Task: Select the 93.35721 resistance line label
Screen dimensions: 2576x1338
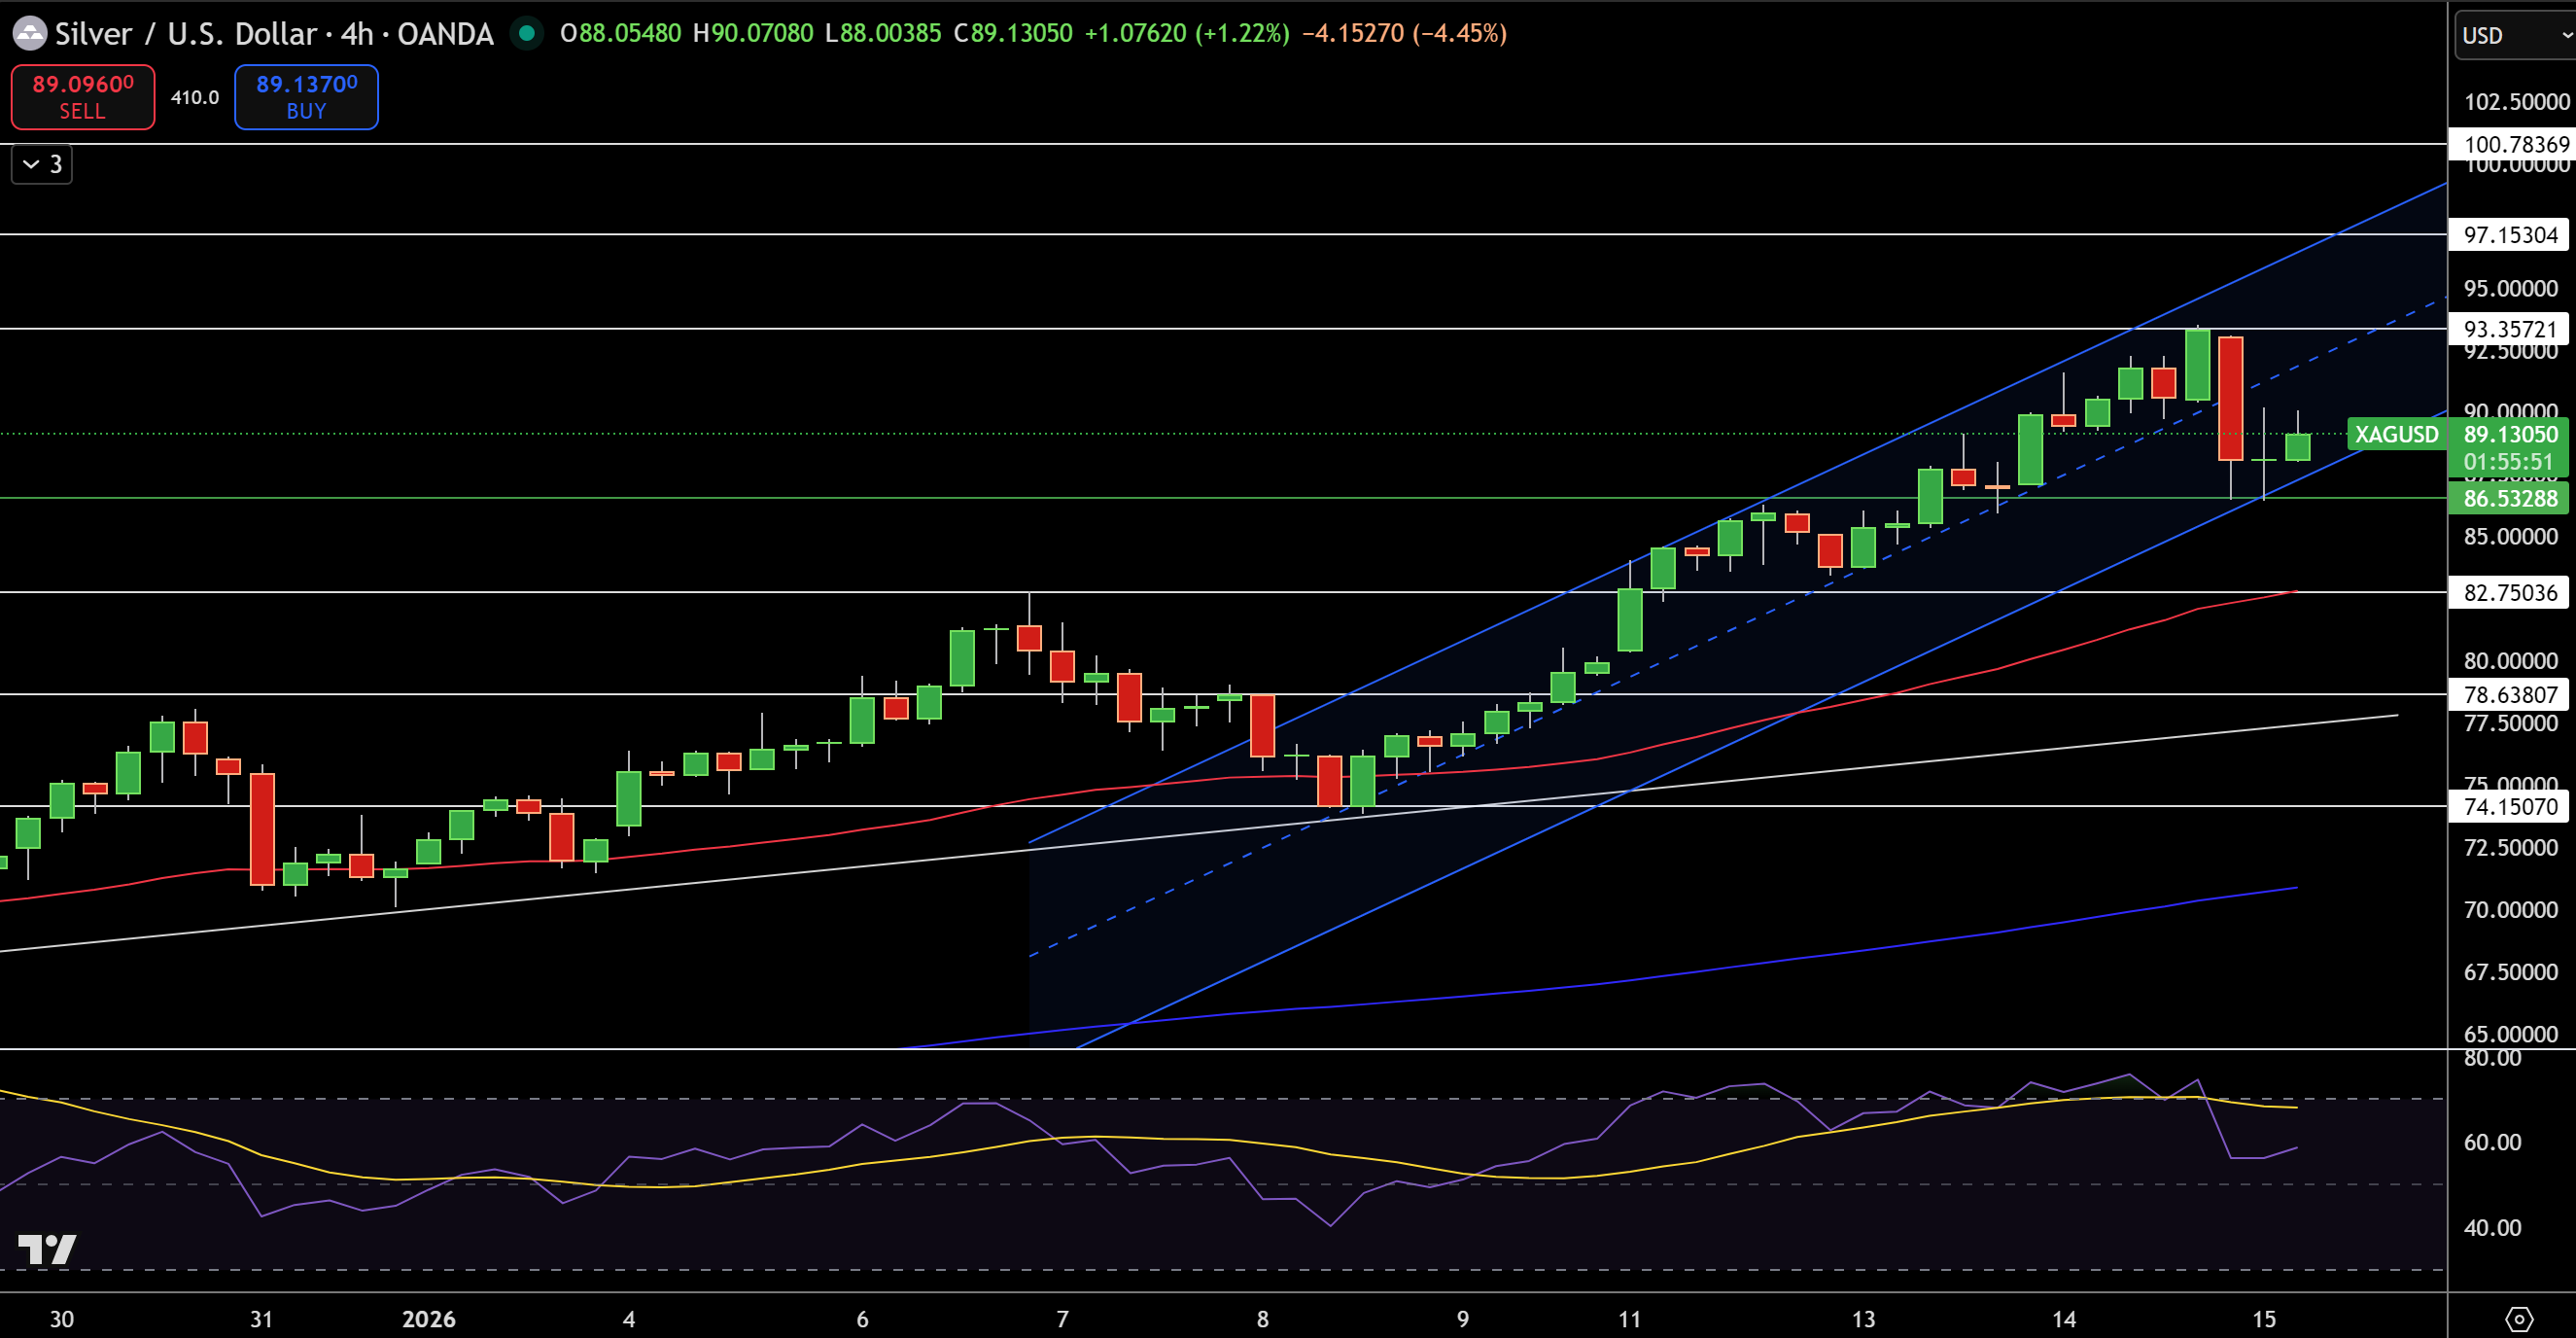Action: point(2509,329)
